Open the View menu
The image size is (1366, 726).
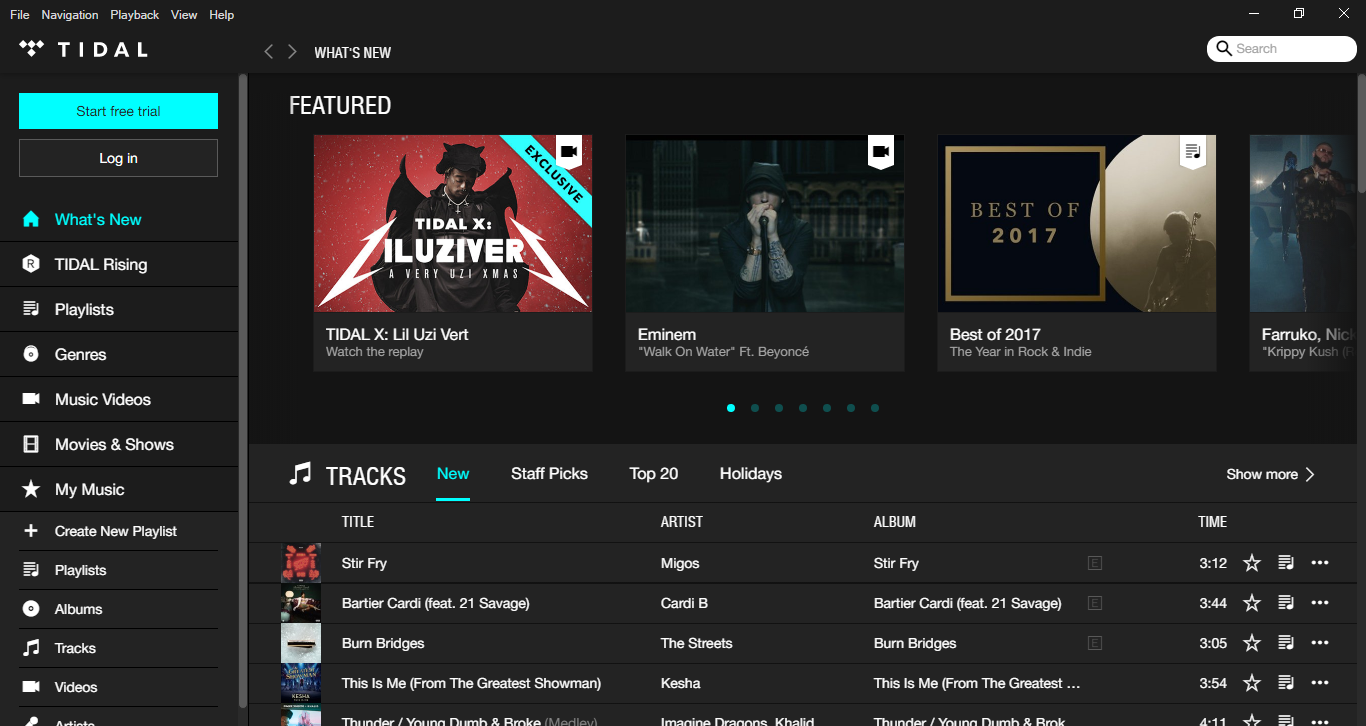[184, 14]
